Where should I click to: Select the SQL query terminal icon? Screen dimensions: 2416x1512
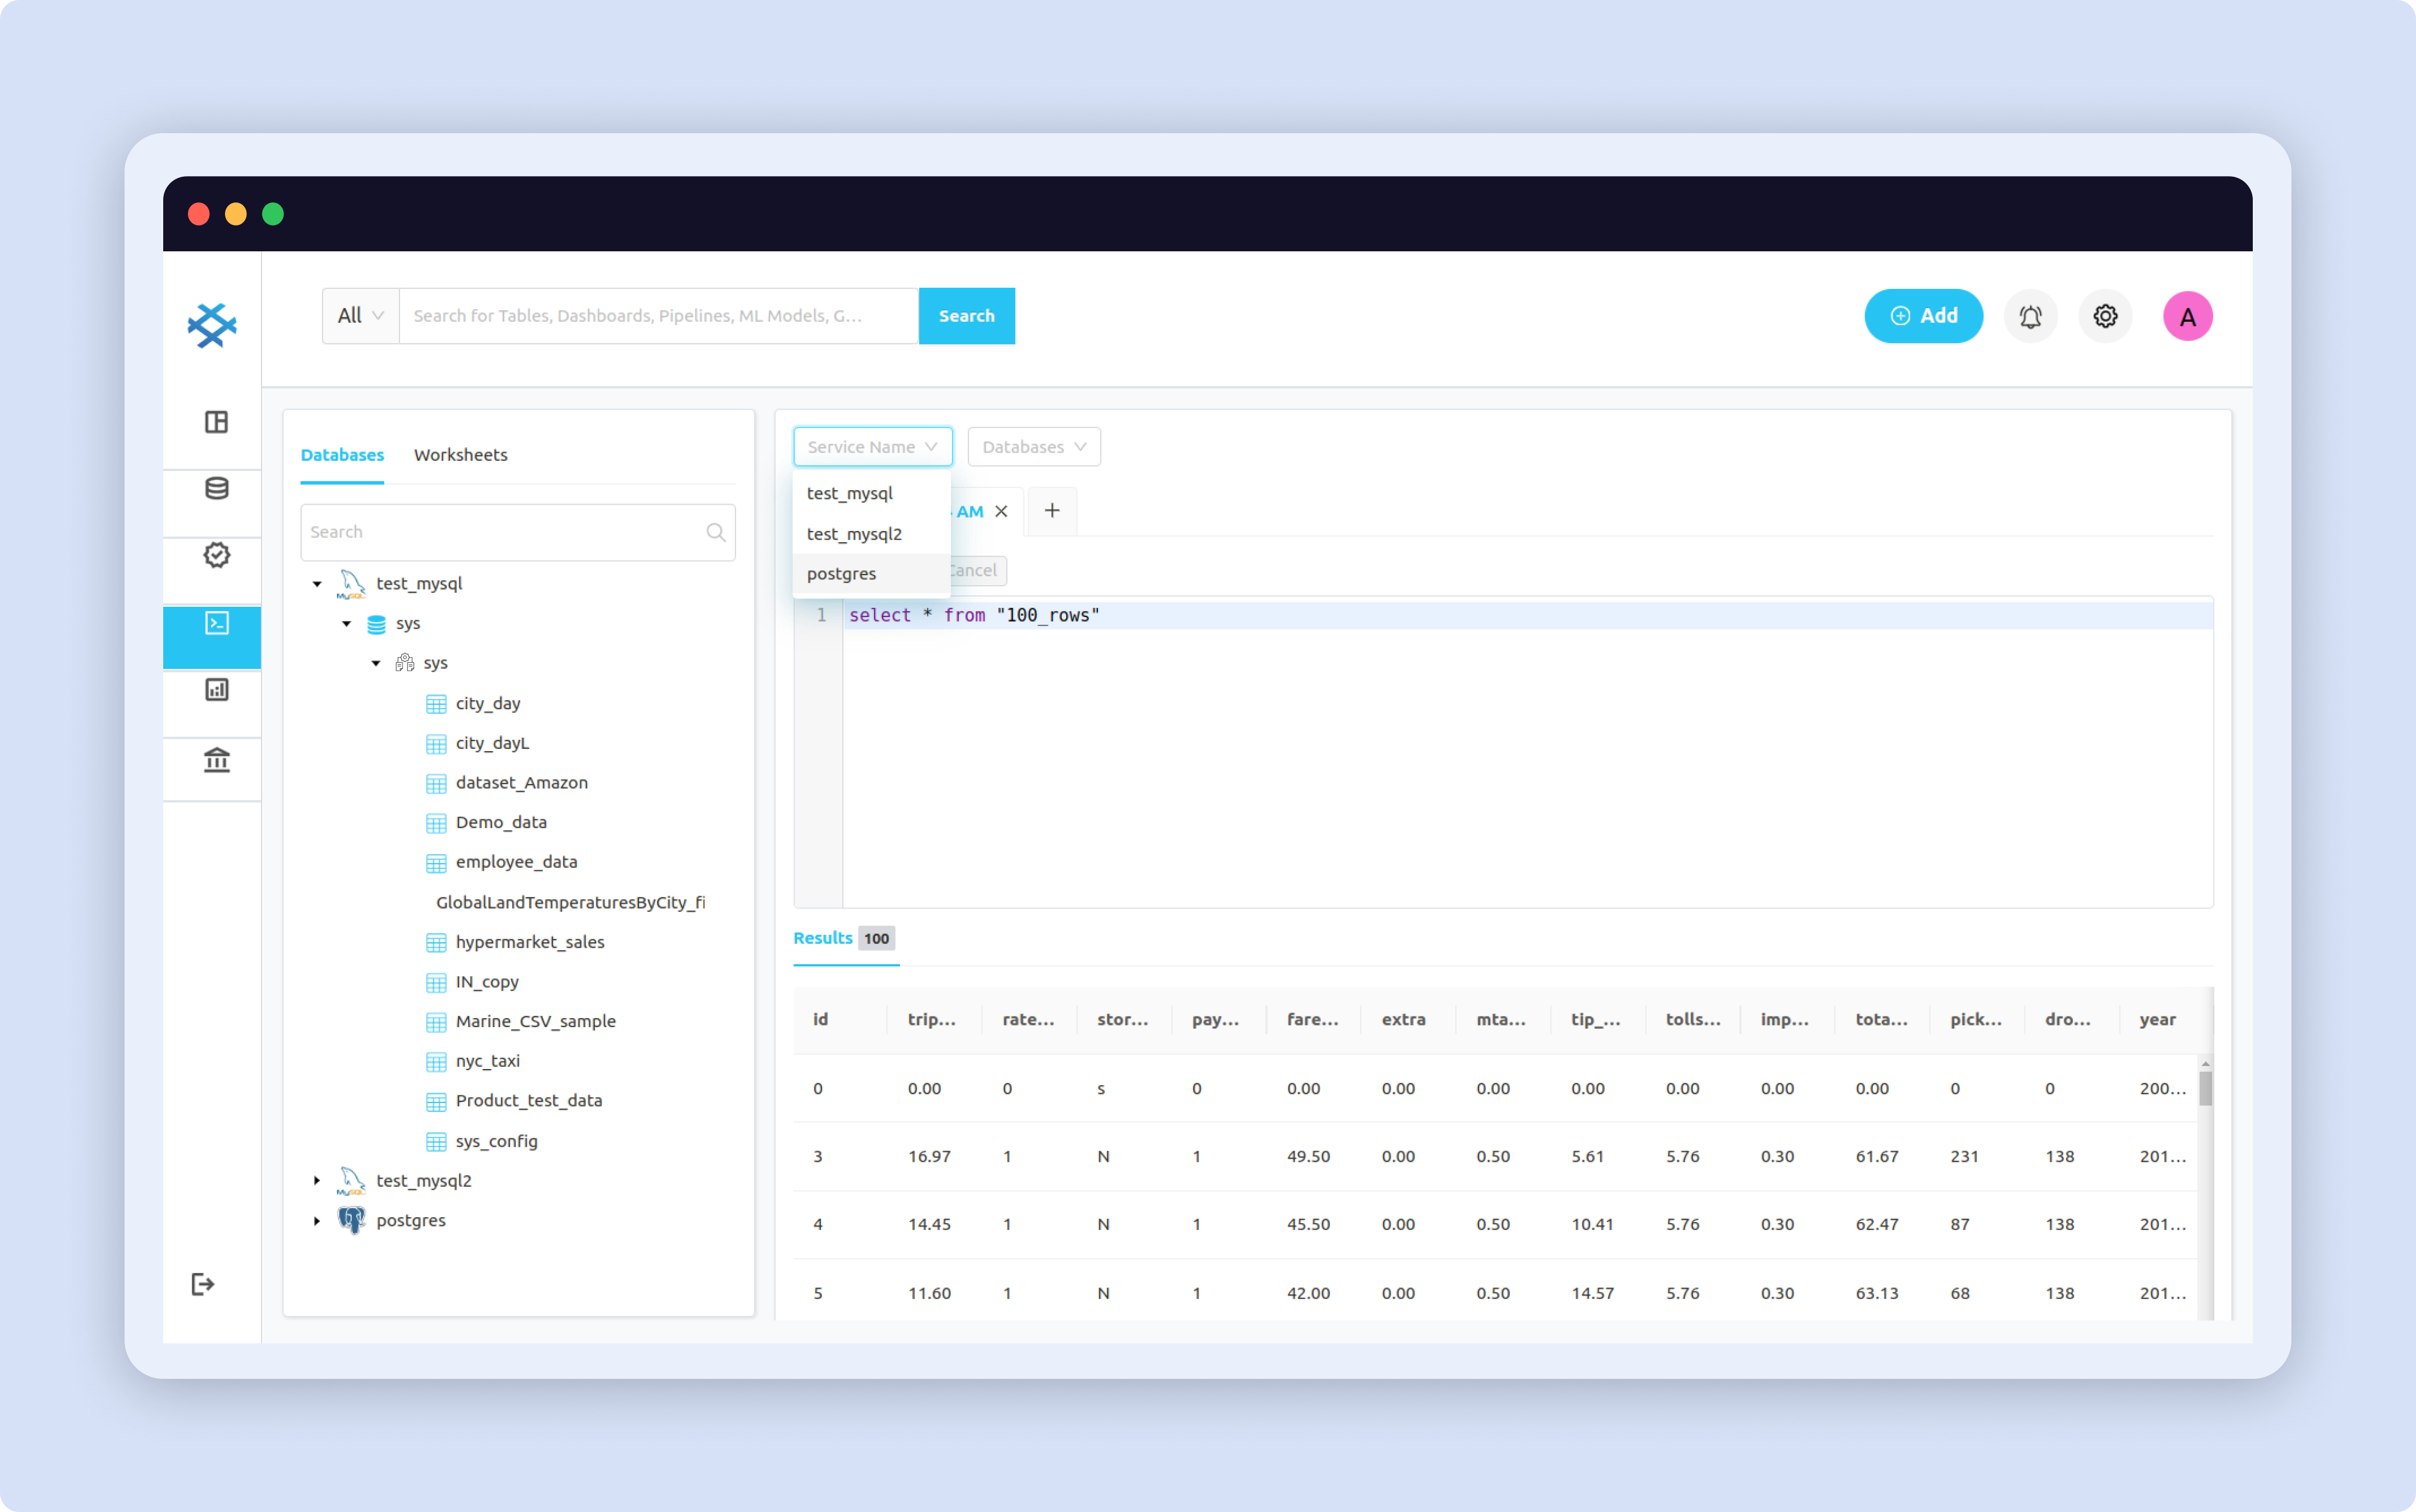(x=216, y=622)
